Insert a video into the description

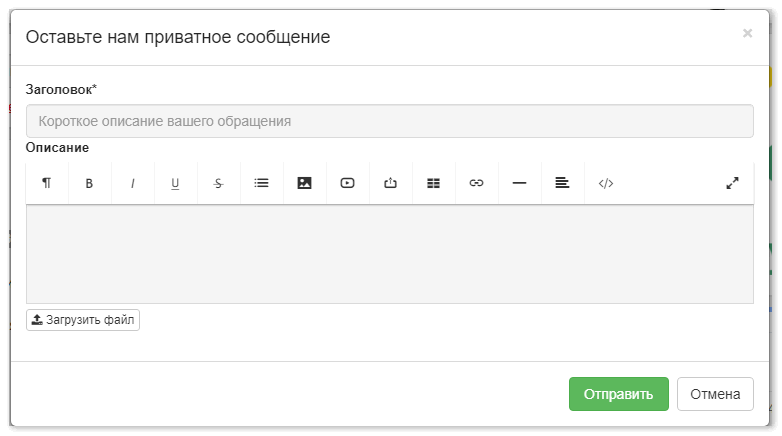tap(348, 183)
